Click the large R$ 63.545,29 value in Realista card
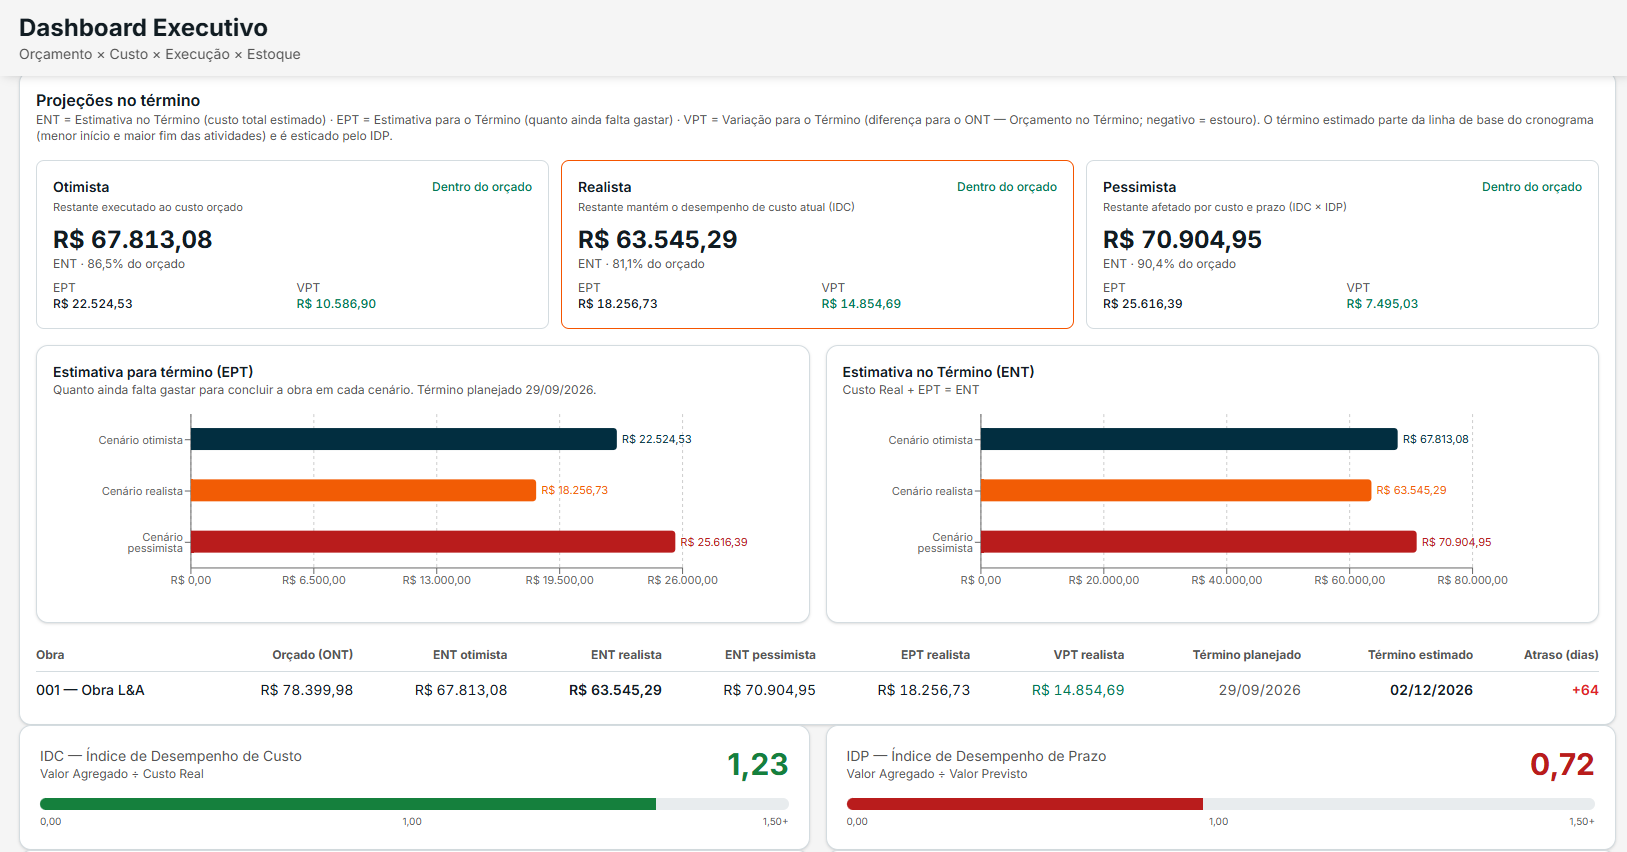Image resolution: width=1627 pixels, height=852 pixels. 658,240
